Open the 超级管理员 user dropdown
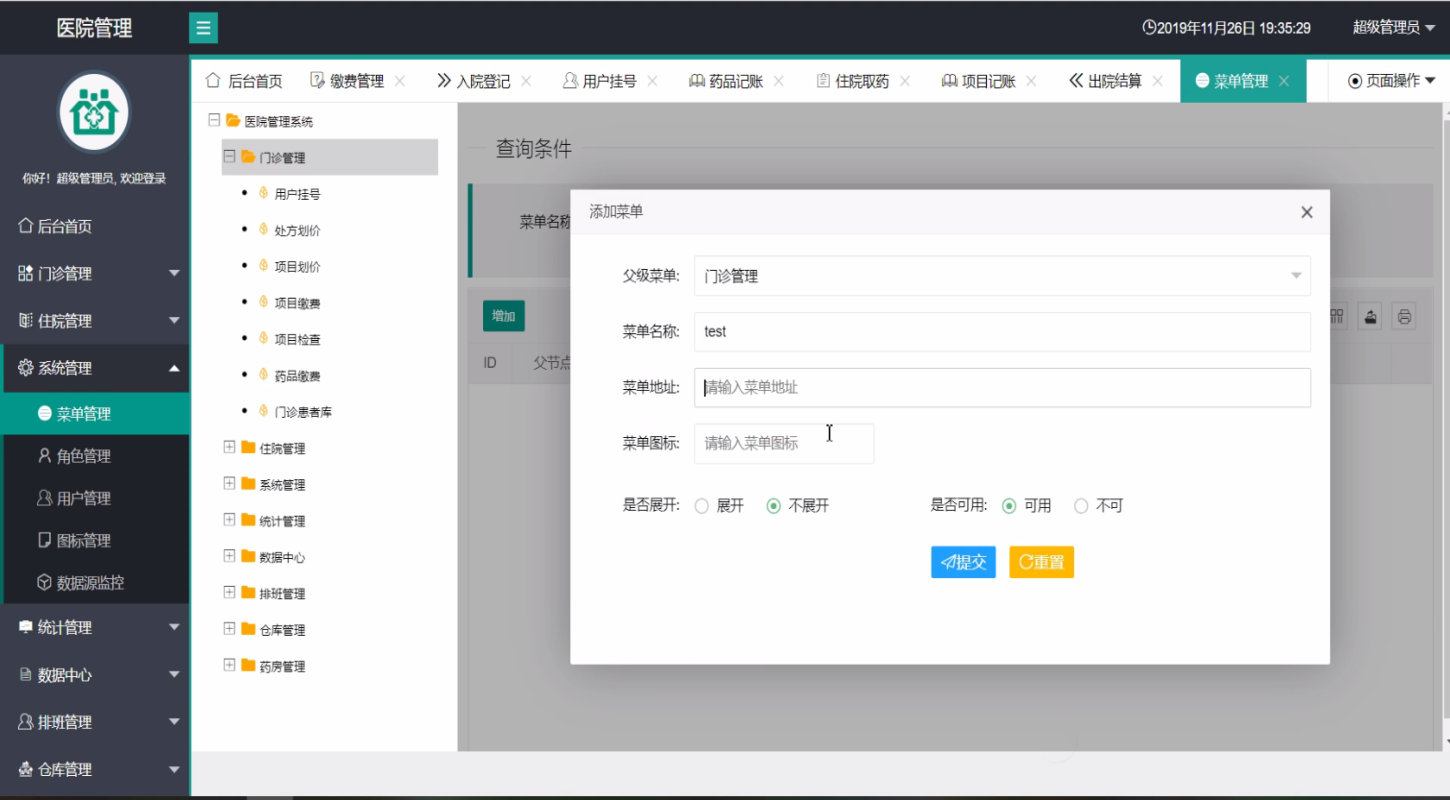Viewport: 1450px width, 800px height. pyautogui.click(x=1394, y=28)
